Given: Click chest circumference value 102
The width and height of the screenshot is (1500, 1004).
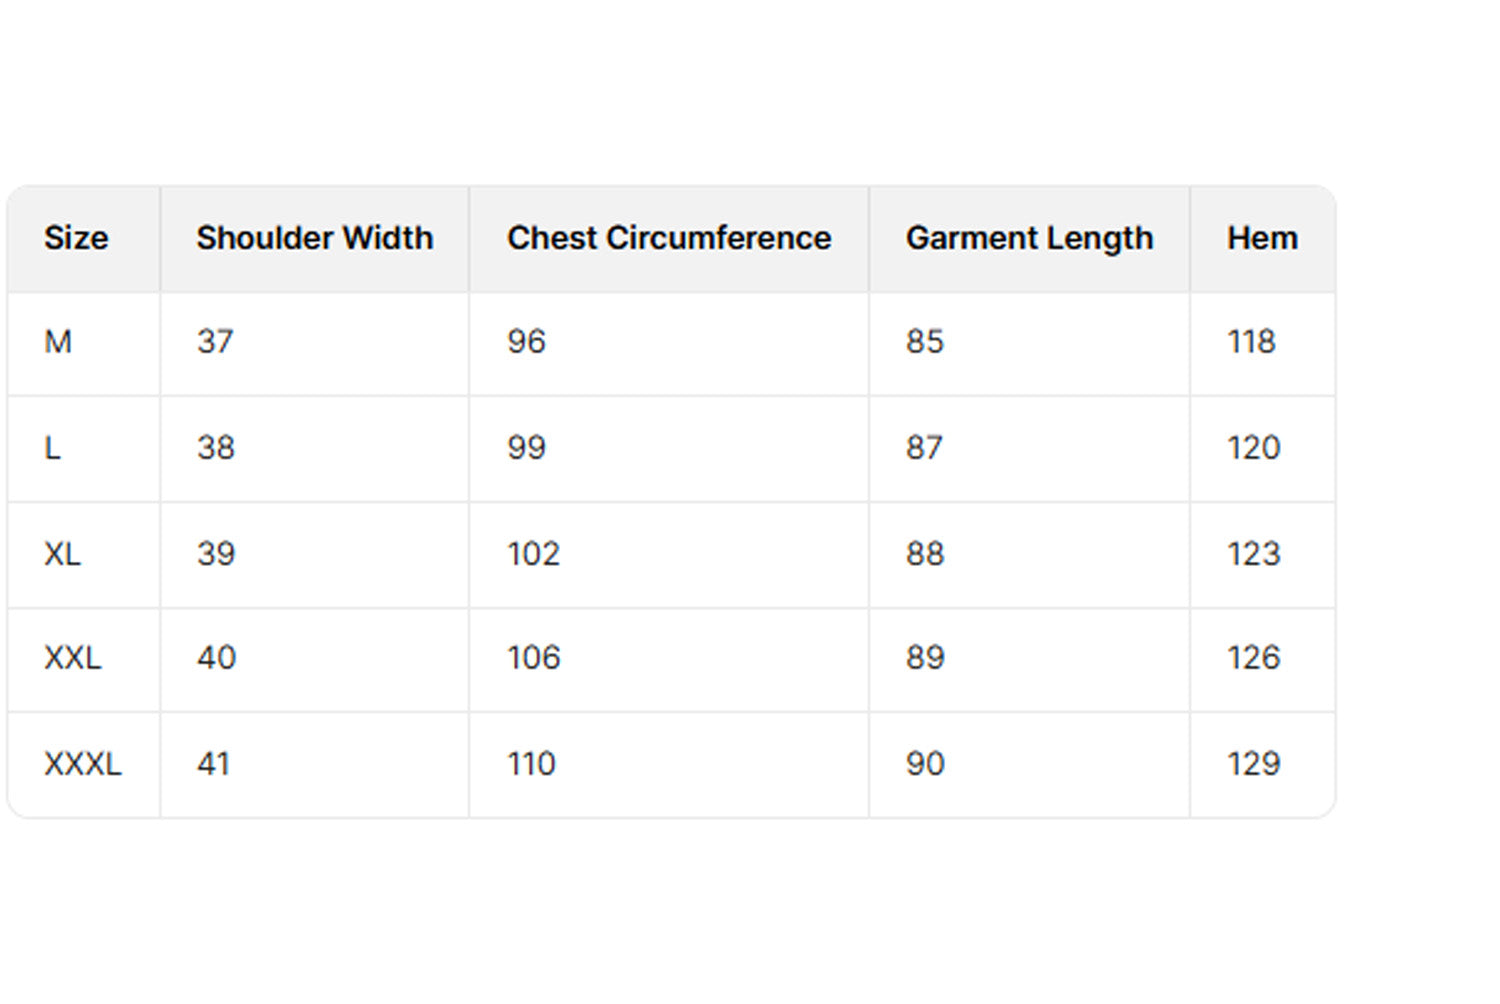Looking at the screenshot, I should pos(533,554).
